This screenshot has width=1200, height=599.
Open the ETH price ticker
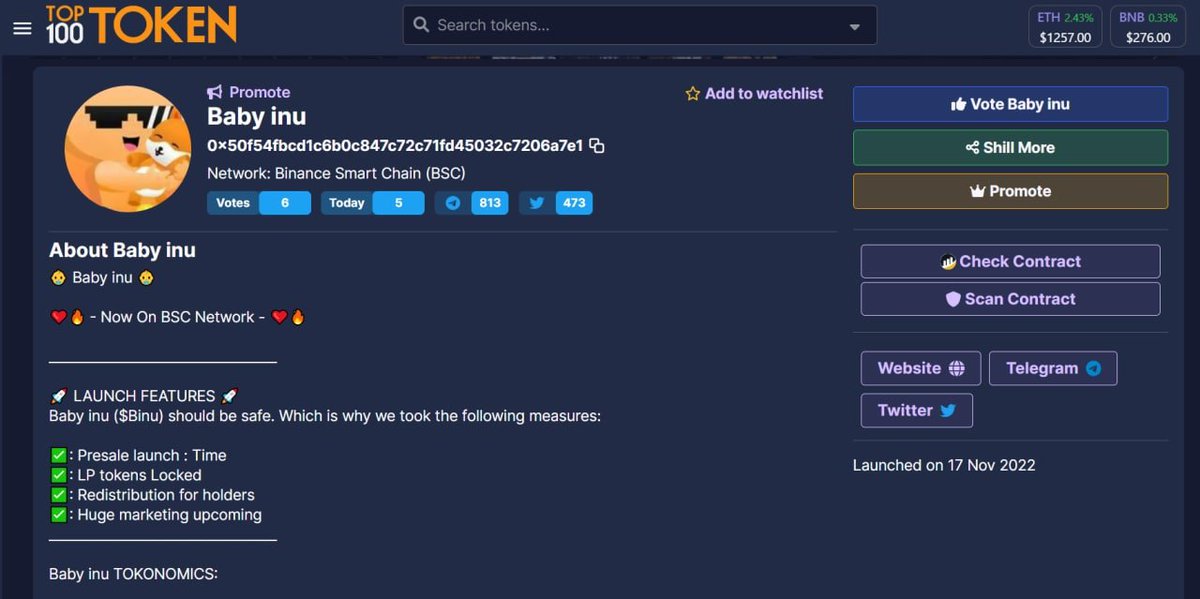click(x=1065, y=27)
